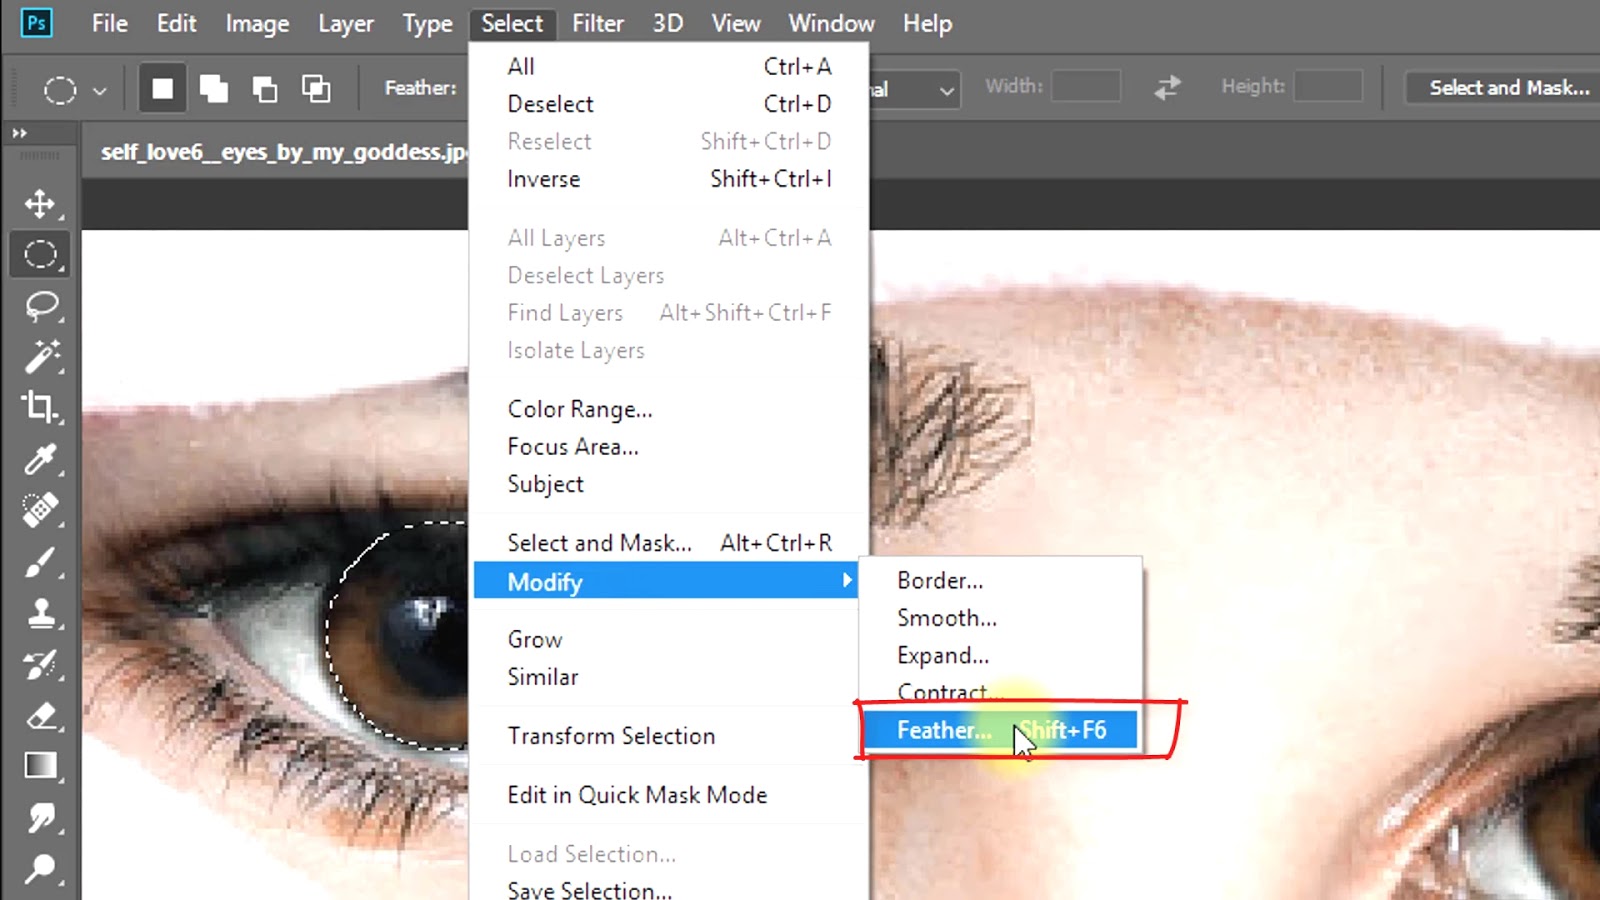Choose Smooth in the Modify submenu
The image size is (1600, 900).
(1002, 618)
